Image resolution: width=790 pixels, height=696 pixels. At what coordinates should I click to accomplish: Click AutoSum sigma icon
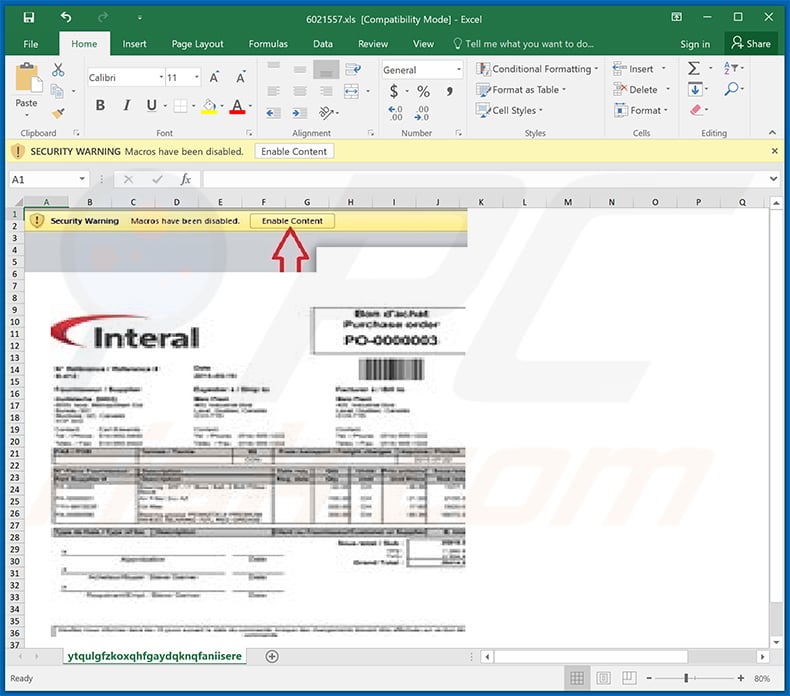point(694,68)
